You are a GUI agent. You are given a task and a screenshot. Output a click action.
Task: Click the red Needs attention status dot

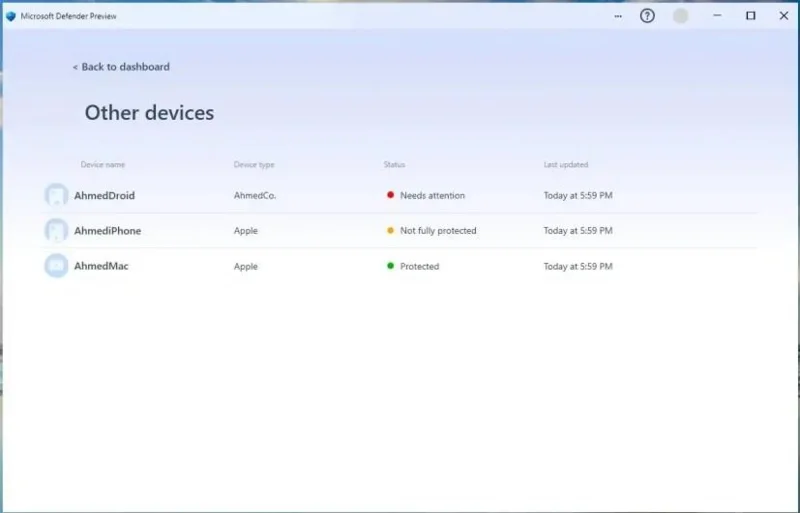pos(390,194)
